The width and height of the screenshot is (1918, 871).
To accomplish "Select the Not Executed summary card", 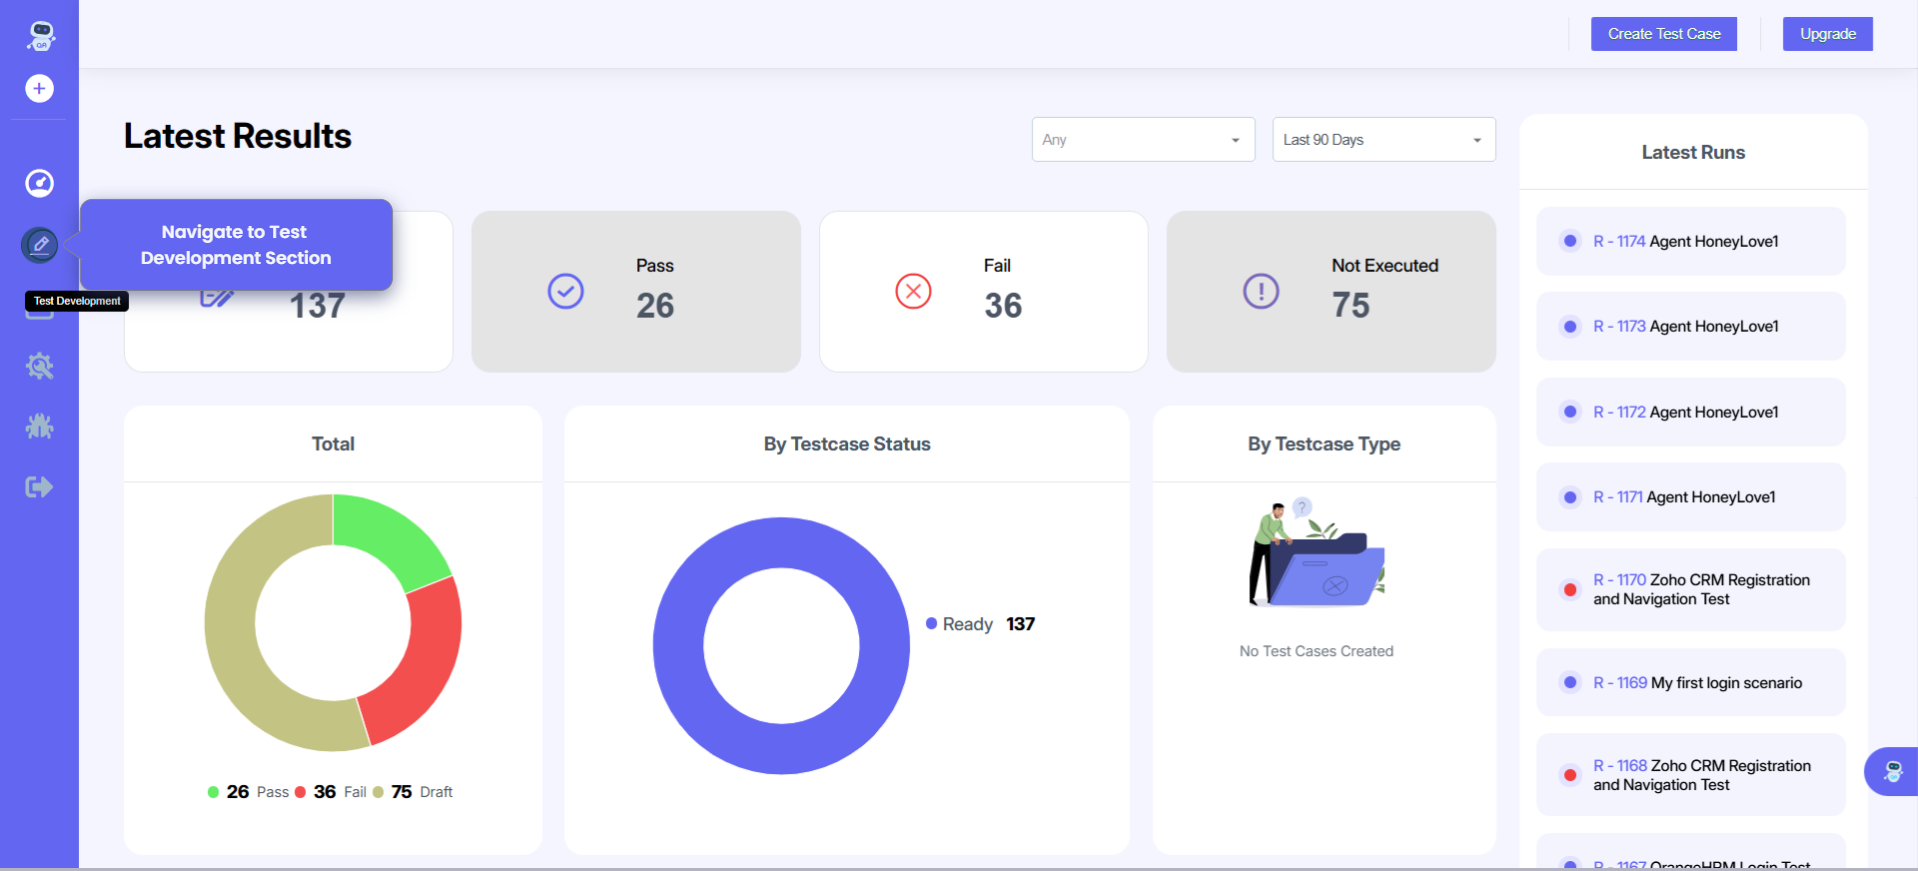I will coord(1330,291).
